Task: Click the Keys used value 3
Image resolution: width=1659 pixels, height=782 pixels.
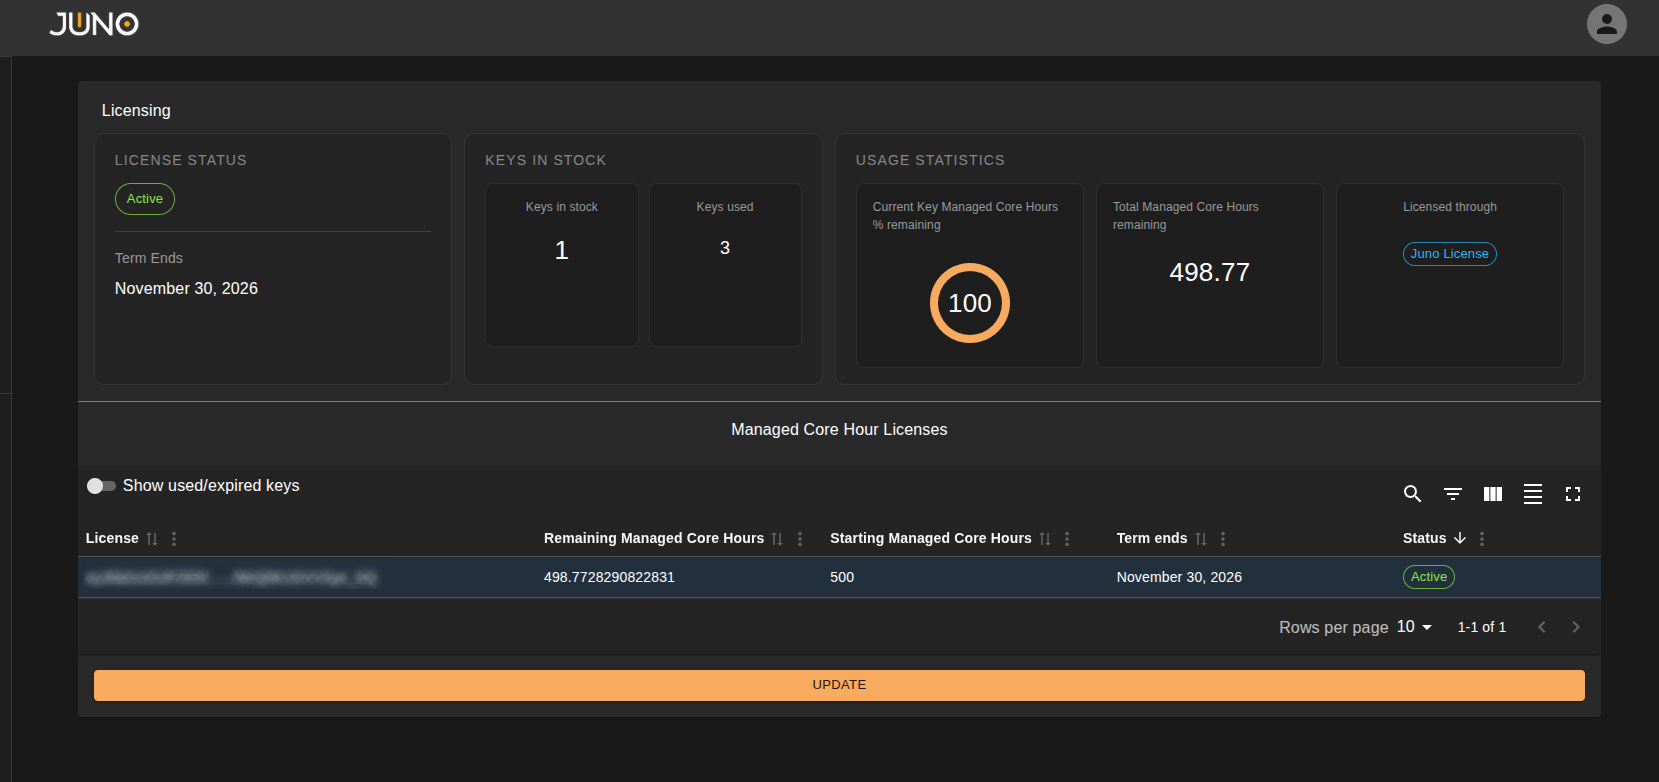Action: tap(725, 248)
